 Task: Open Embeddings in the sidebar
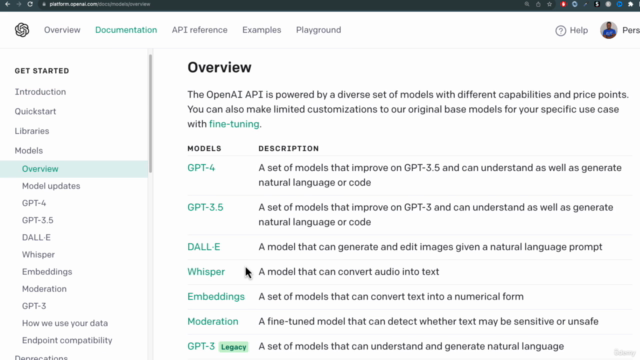click(47, 272)
